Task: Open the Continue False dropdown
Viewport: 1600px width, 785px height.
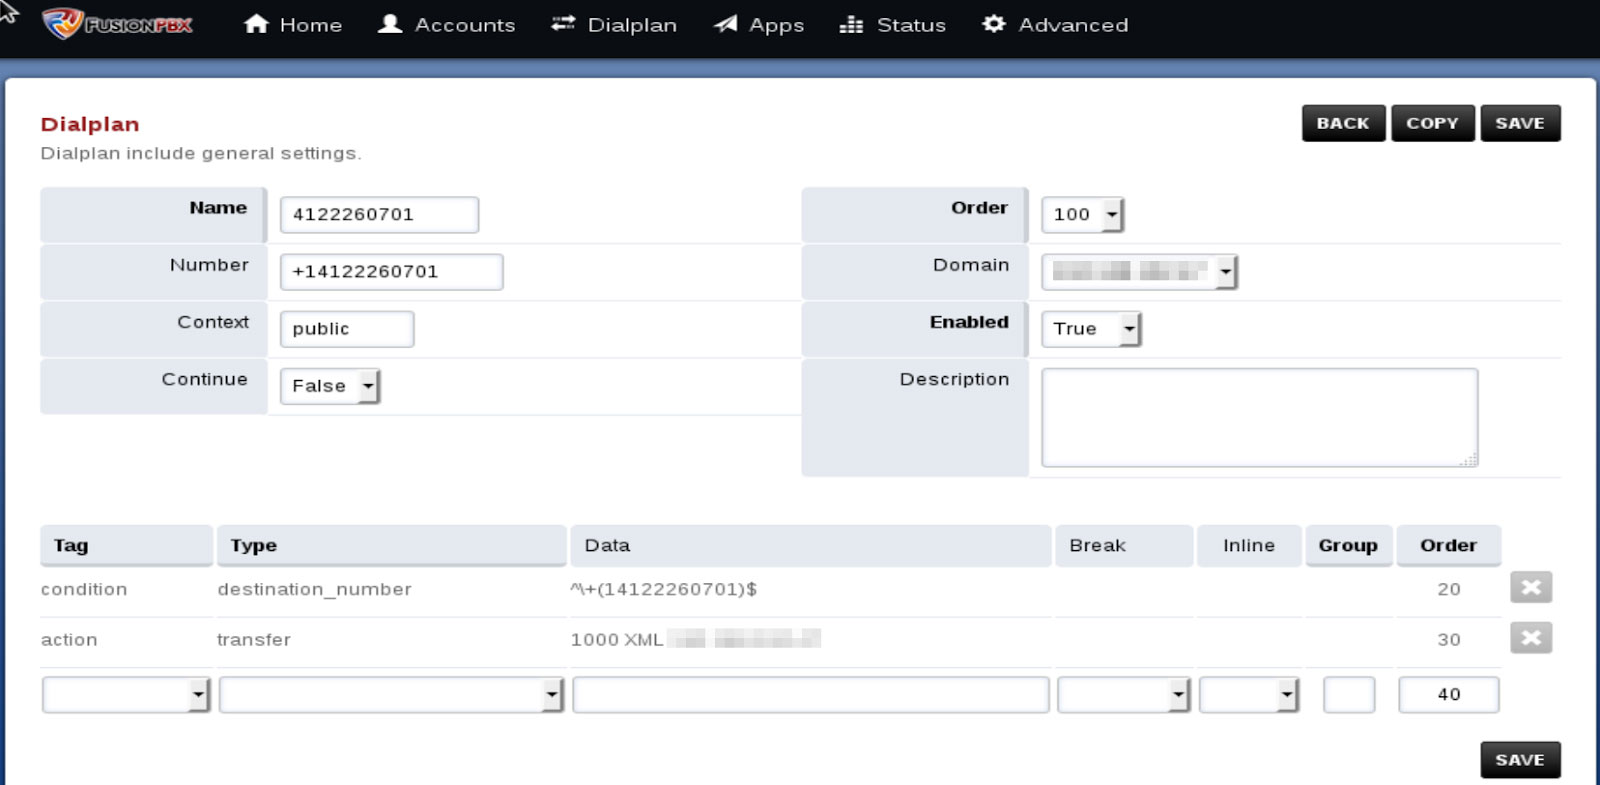Action: click(x=330, y=386)
